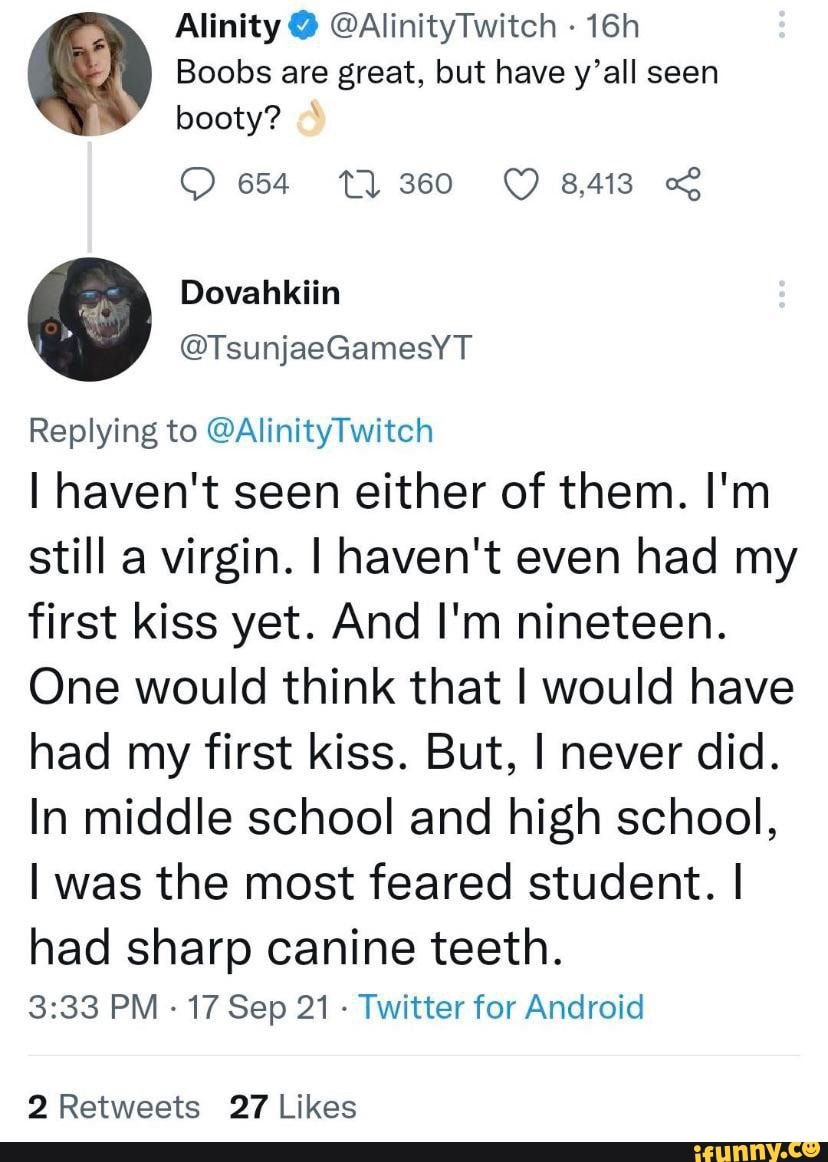The width and height of the screenshot is (828, 1162).
Task: Click the Alinity display name
Action: coord(227,29)
